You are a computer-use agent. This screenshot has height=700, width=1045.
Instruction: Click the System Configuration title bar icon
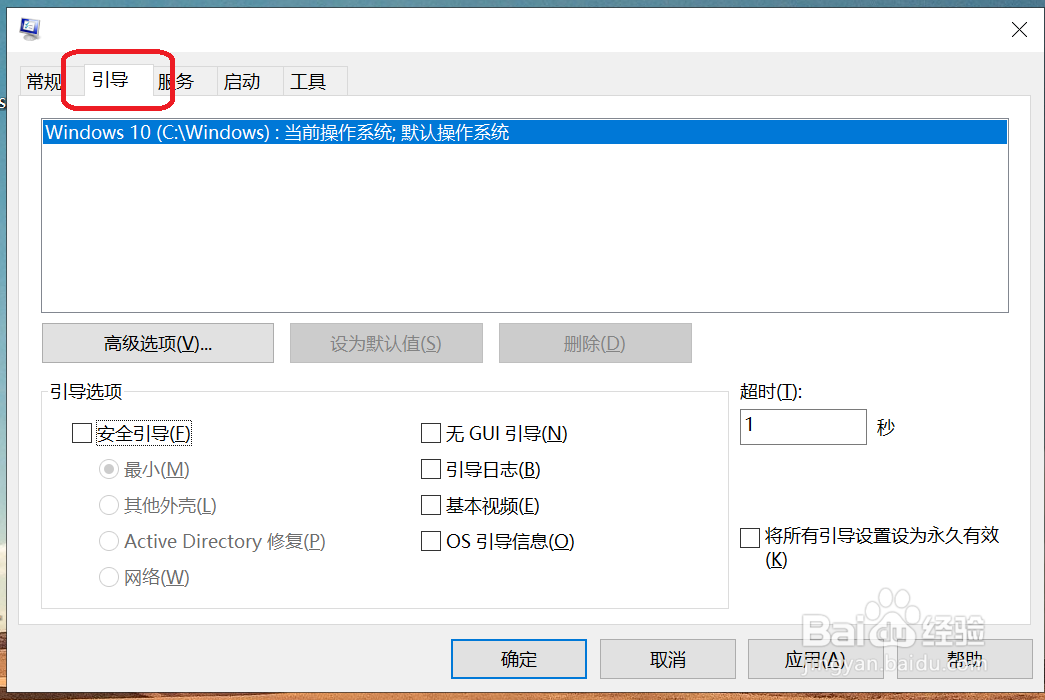(x=30, y=29)
